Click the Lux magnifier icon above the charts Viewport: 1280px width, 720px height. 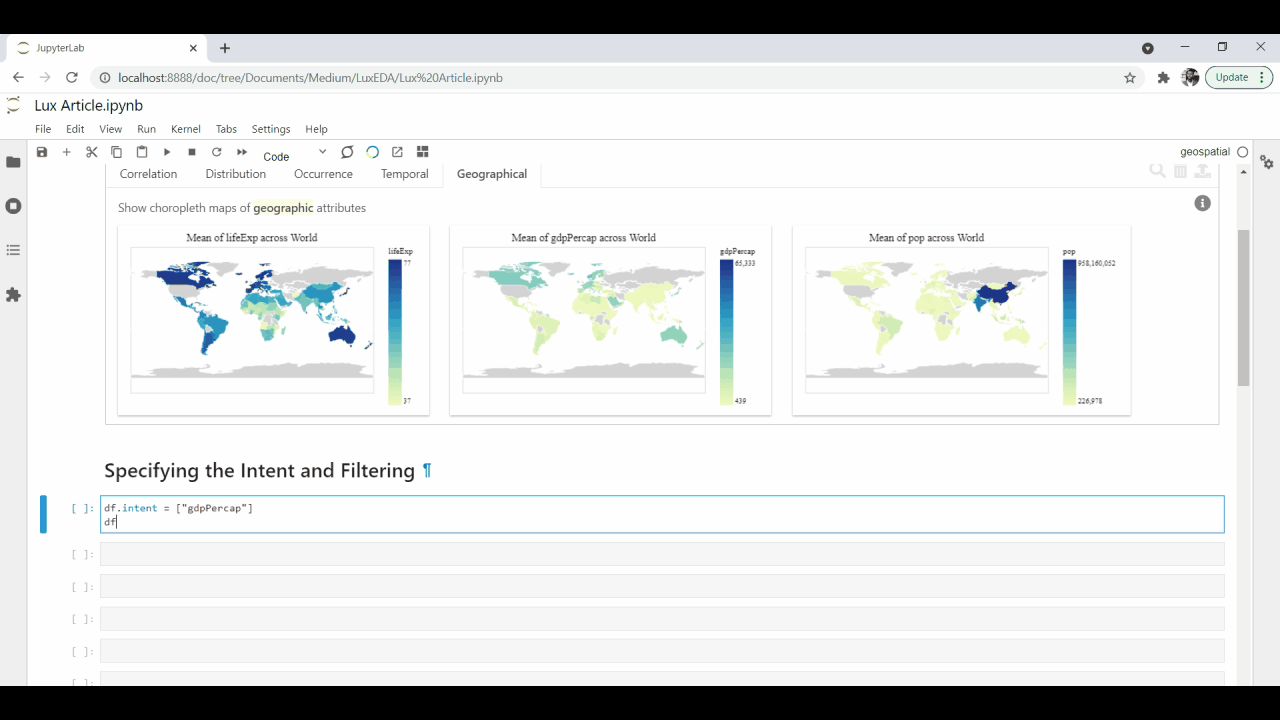[x=1157, y=171]
